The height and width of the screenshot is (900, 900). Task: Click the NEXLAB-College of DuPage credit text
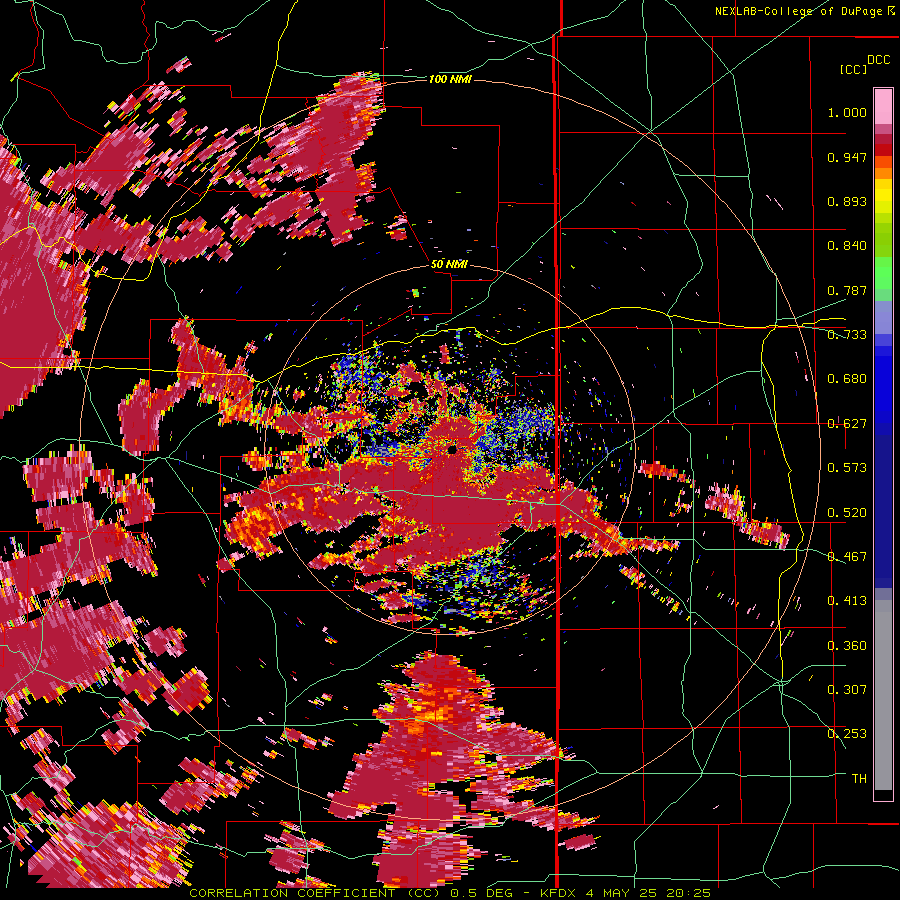pos(799,11)
